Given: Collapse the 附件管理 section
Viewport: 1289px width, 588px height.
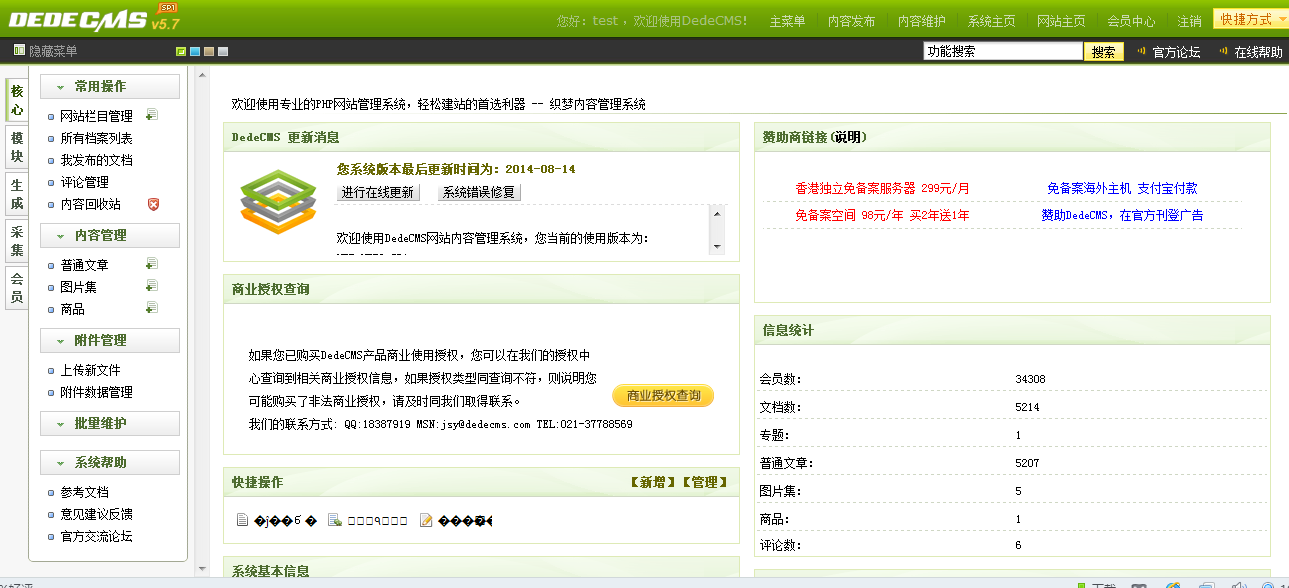Looking at the screenshot, I should 110,340.
